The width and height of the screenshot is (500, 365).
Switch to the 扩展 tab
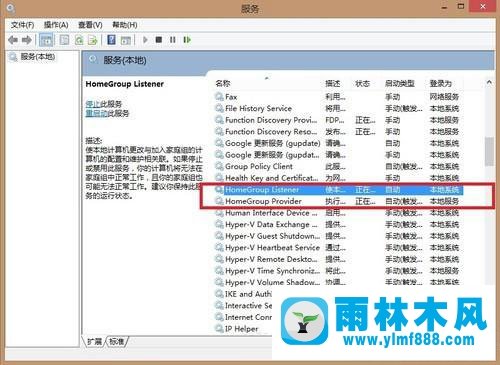click(x=94, y=341)
